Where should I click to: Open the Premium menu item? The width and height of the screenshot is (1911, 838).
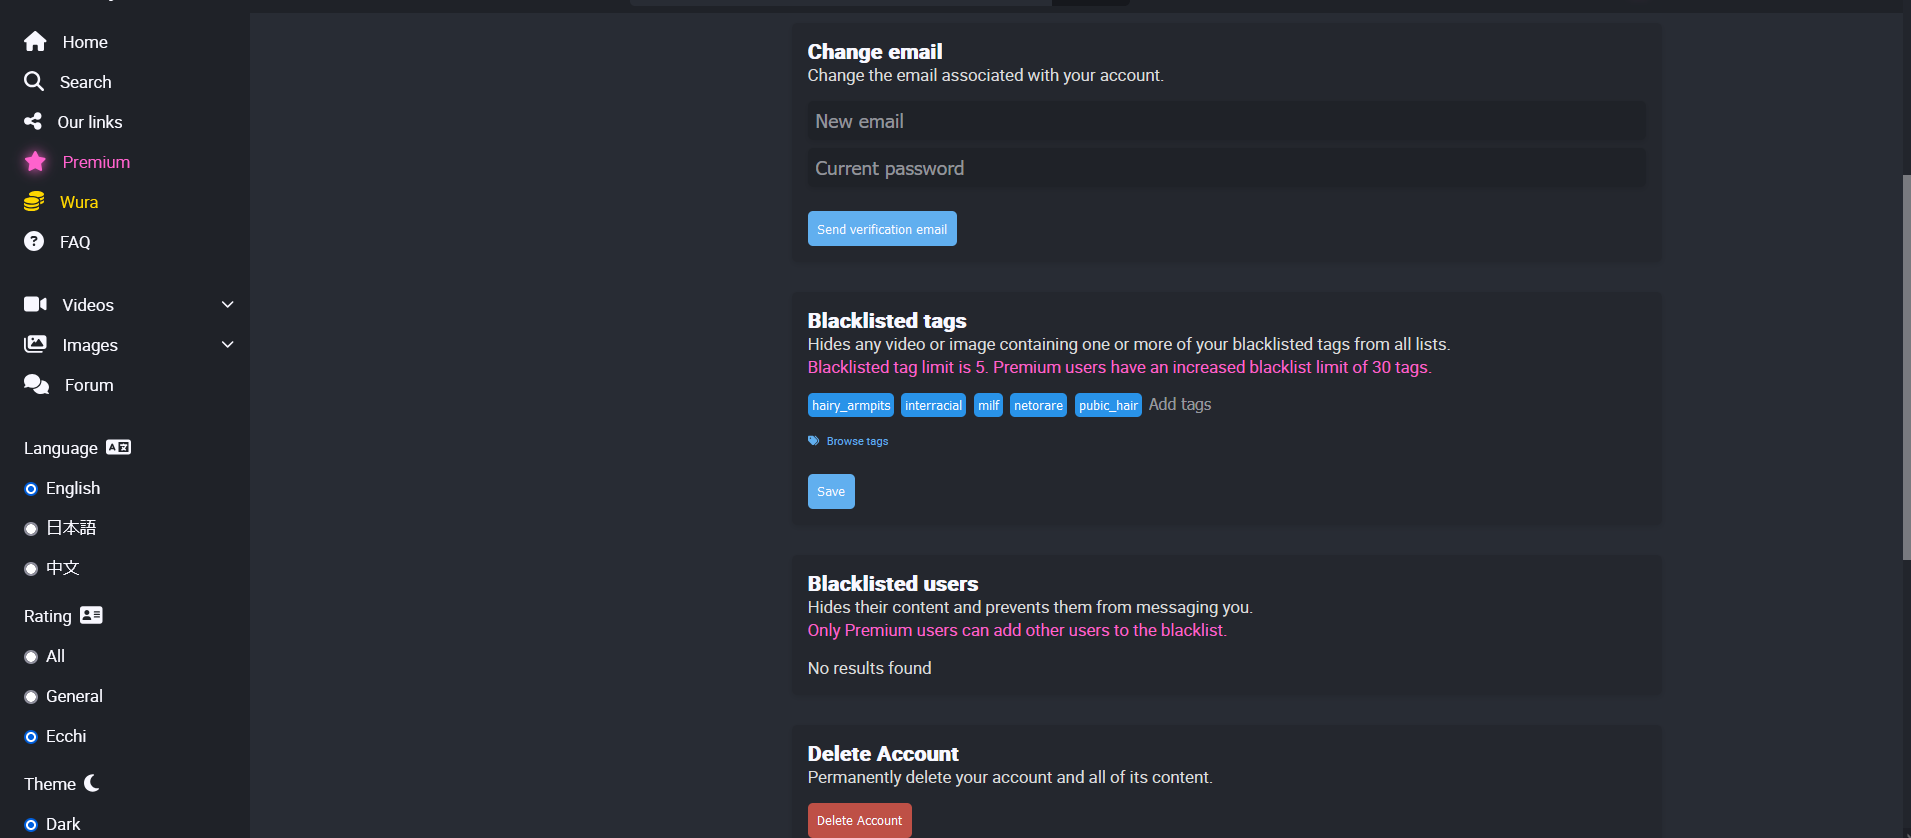point(96,162)
